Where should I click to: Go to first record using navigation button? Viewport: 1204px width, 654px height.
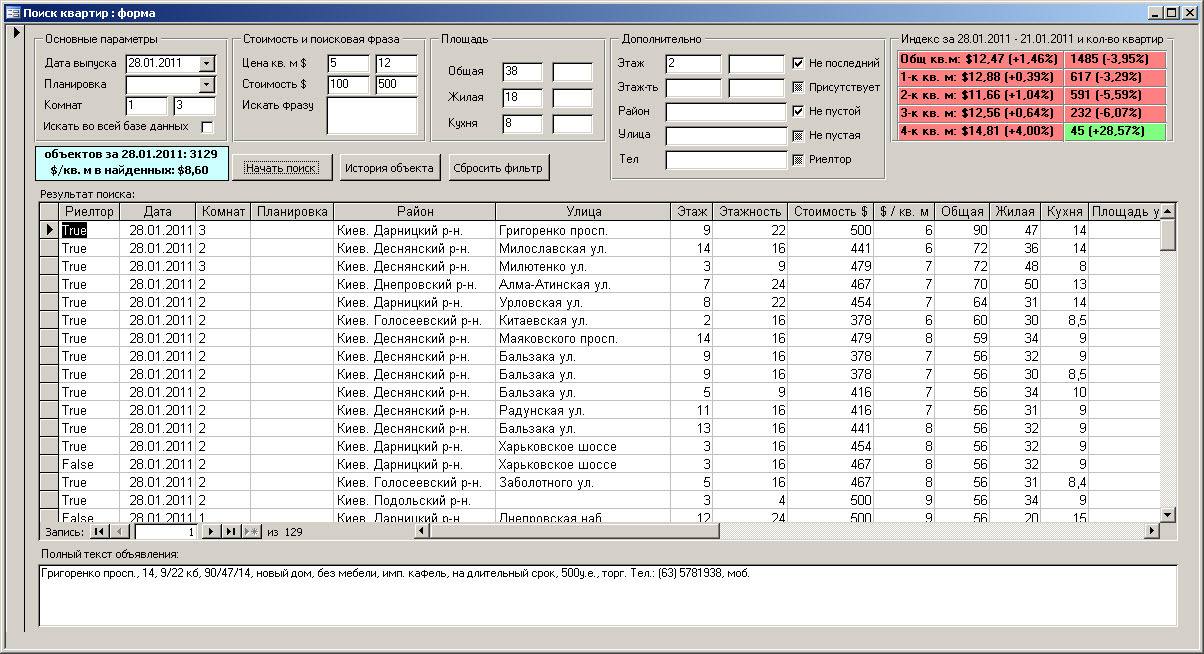coord(98,531)
